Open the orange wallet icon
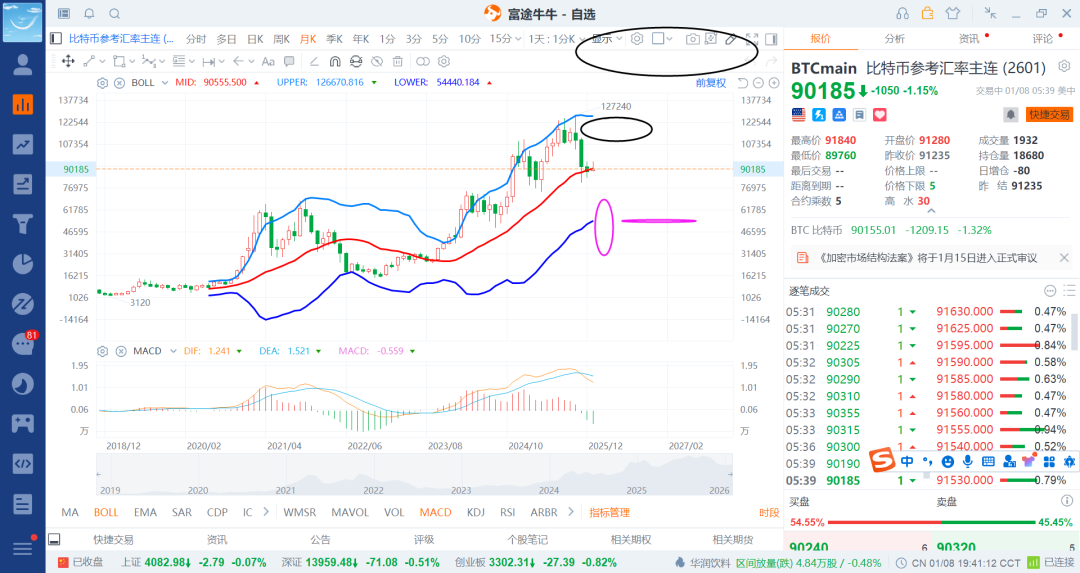This screenshot has height=573, width=1080. point(928,13)
